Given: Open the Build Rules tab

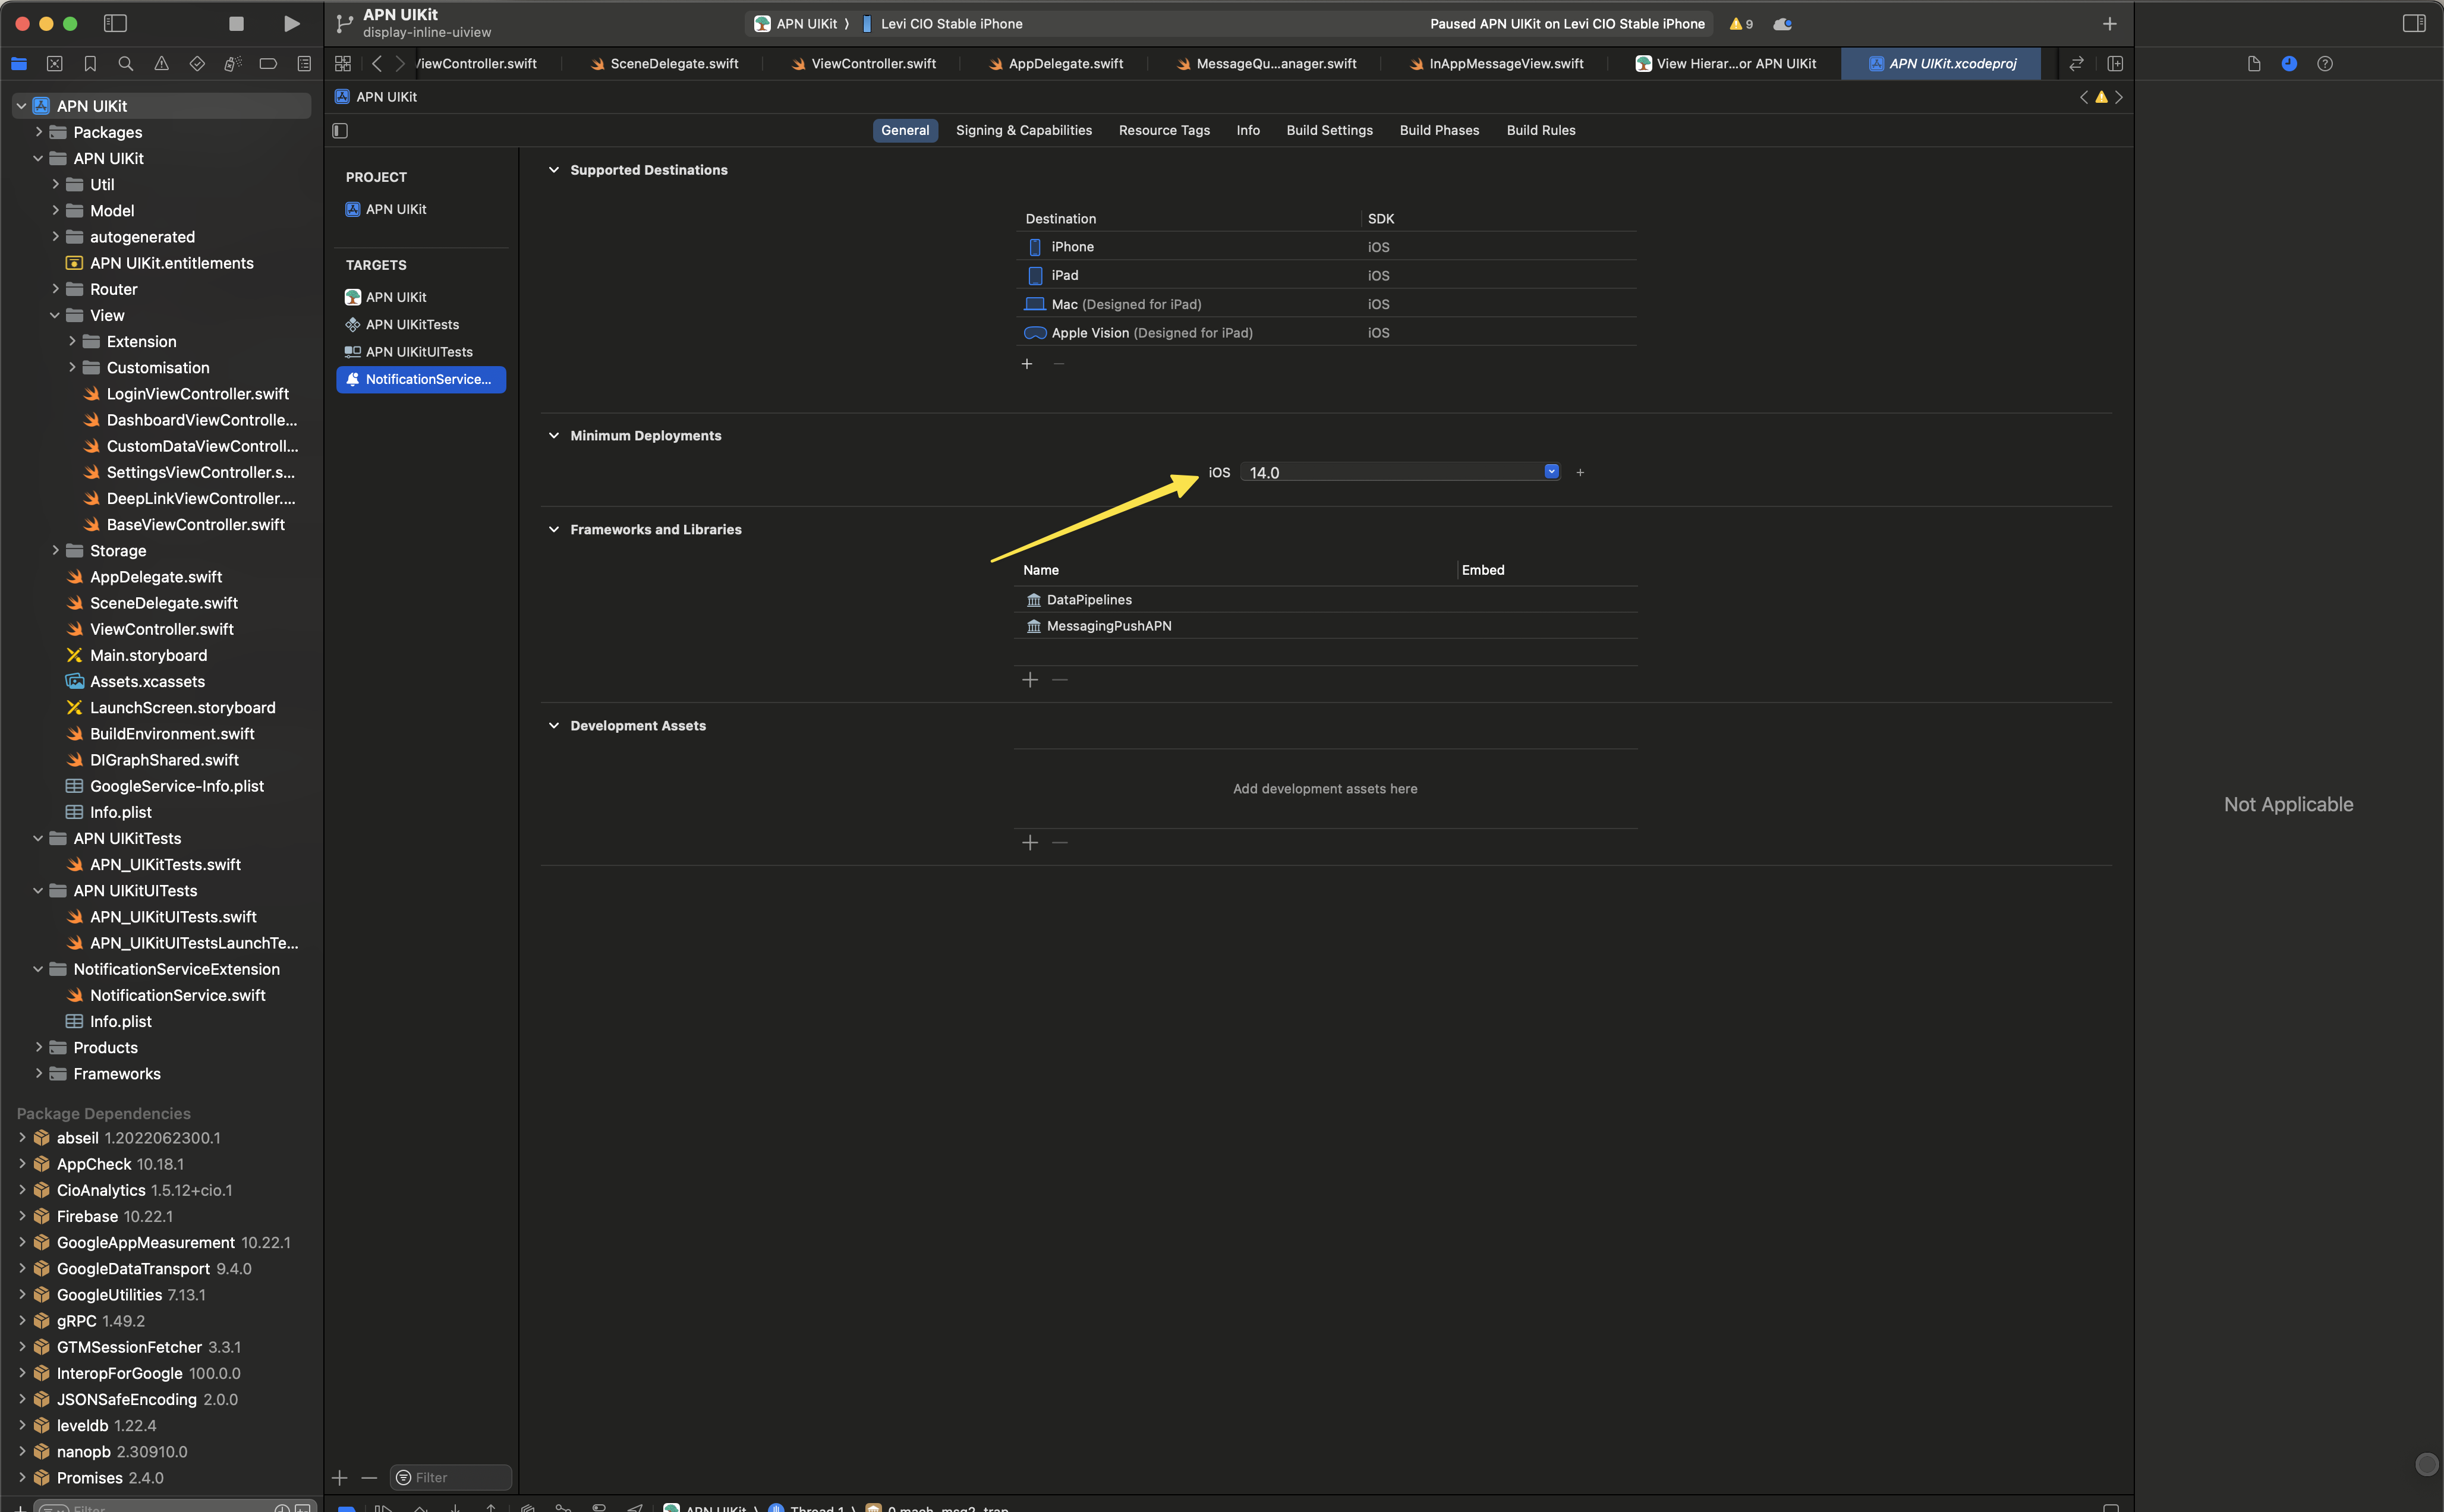Looking at the screenshot, I should click(x=1541, y=130).
